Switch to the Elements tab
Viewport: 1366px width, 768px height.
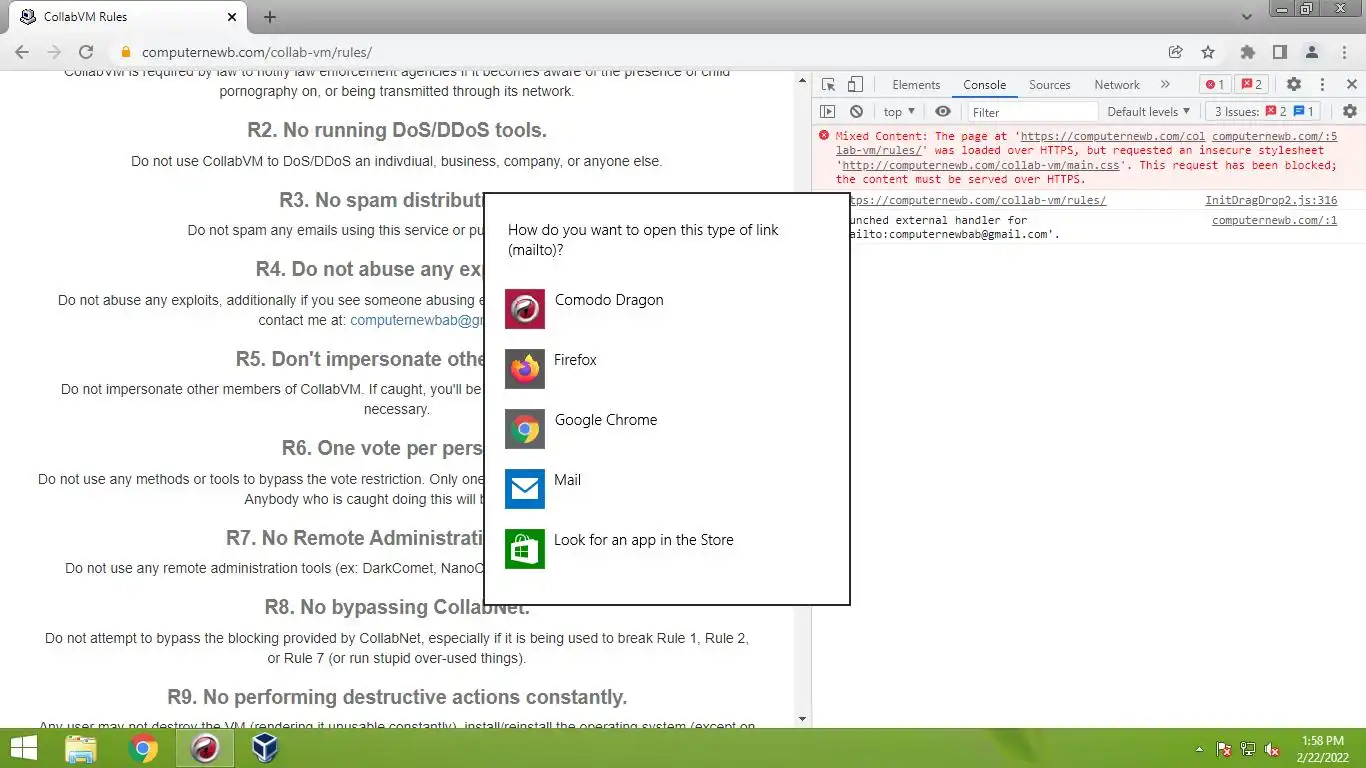(x=916, y=85)
